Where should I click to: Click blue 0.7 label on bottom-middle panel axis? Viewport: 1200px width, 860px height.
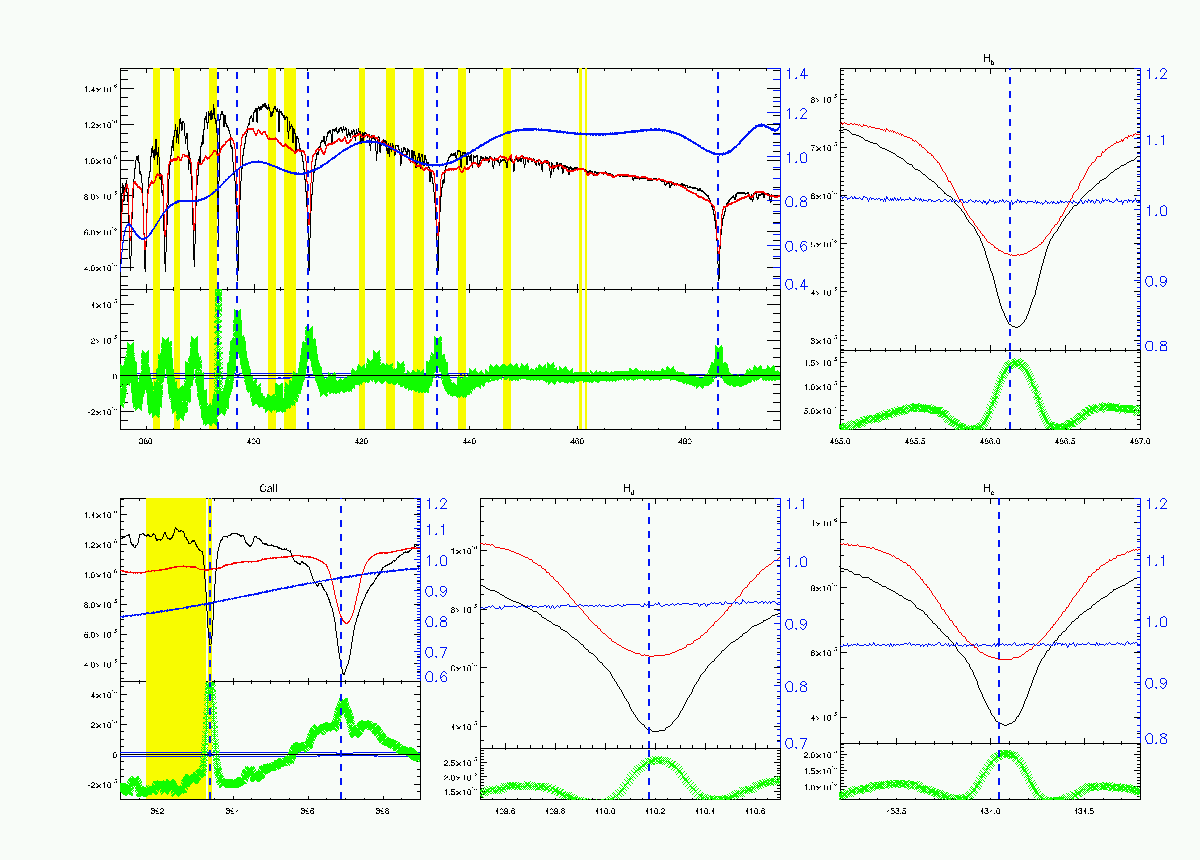click(795, 743)
